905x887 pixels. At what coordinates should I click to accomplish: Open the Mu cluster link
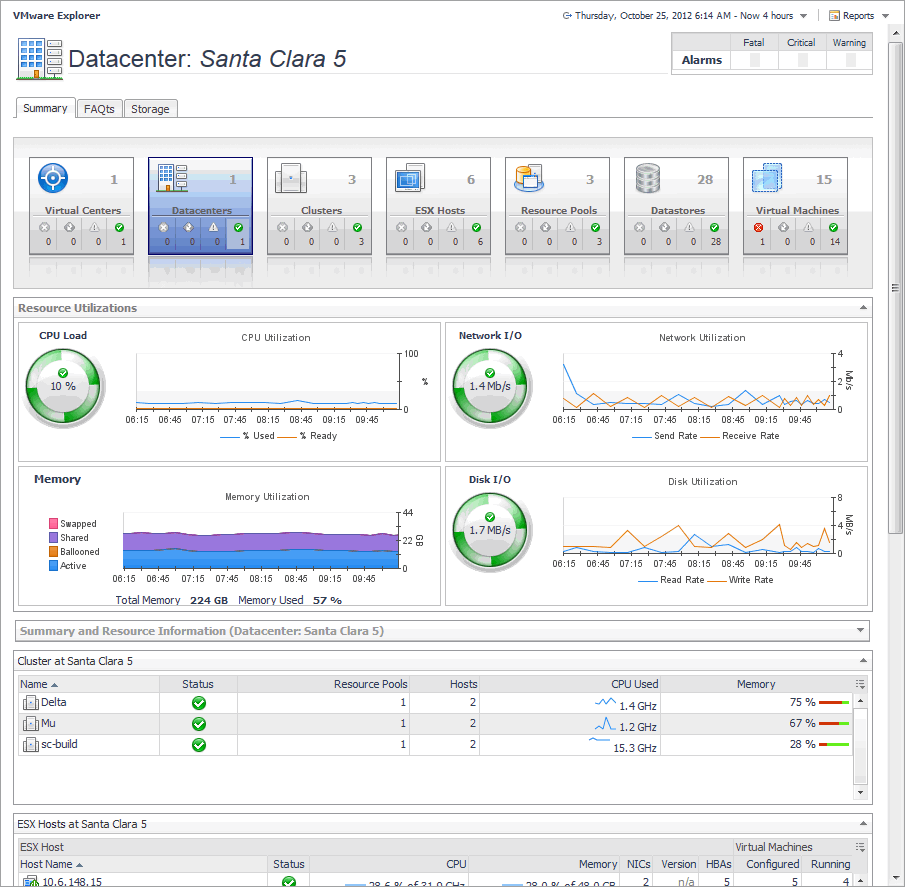tap(48, 723)
